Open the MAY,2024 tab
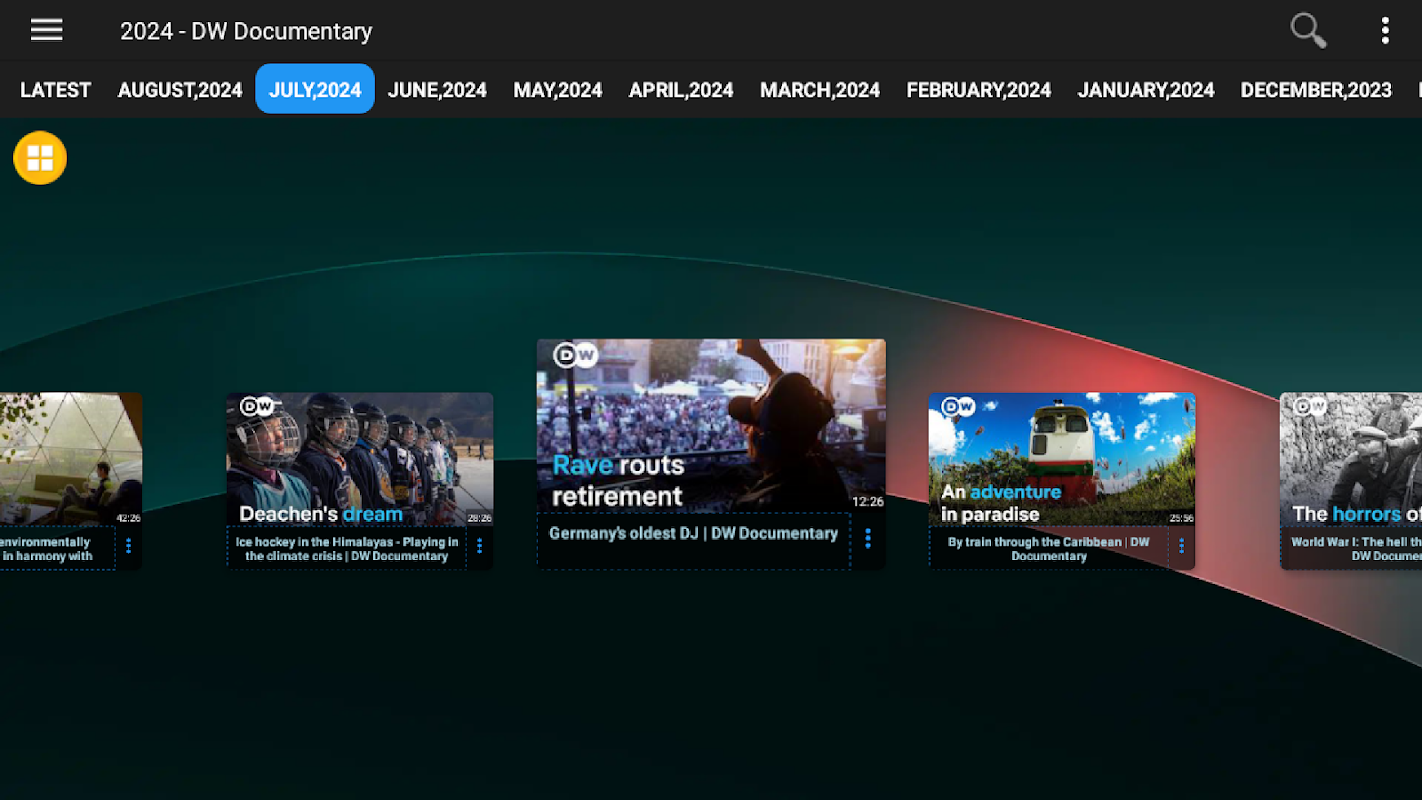The height and width of the screenshot is (800, 1422). click(x=558, y=90)
